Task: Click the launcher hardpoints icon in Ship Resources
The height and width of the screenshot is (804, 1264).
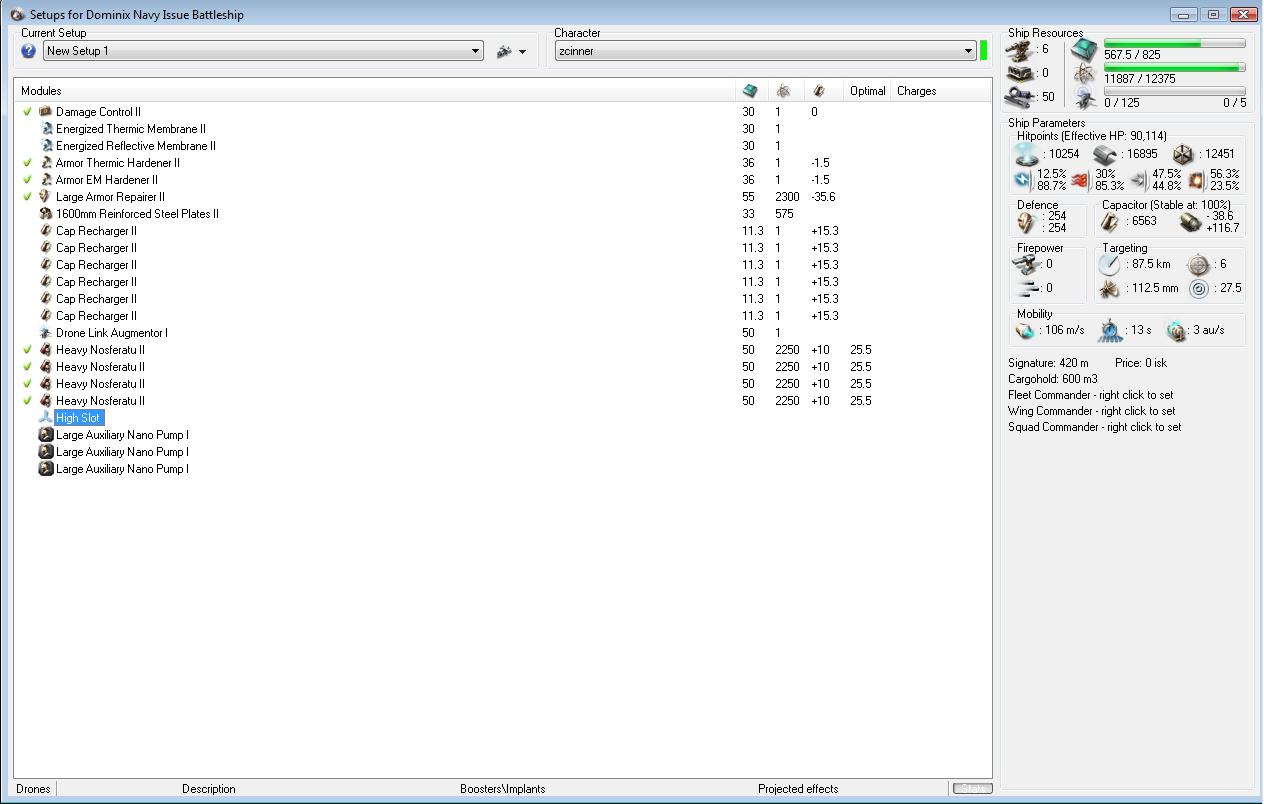Action: point(1020,73)
